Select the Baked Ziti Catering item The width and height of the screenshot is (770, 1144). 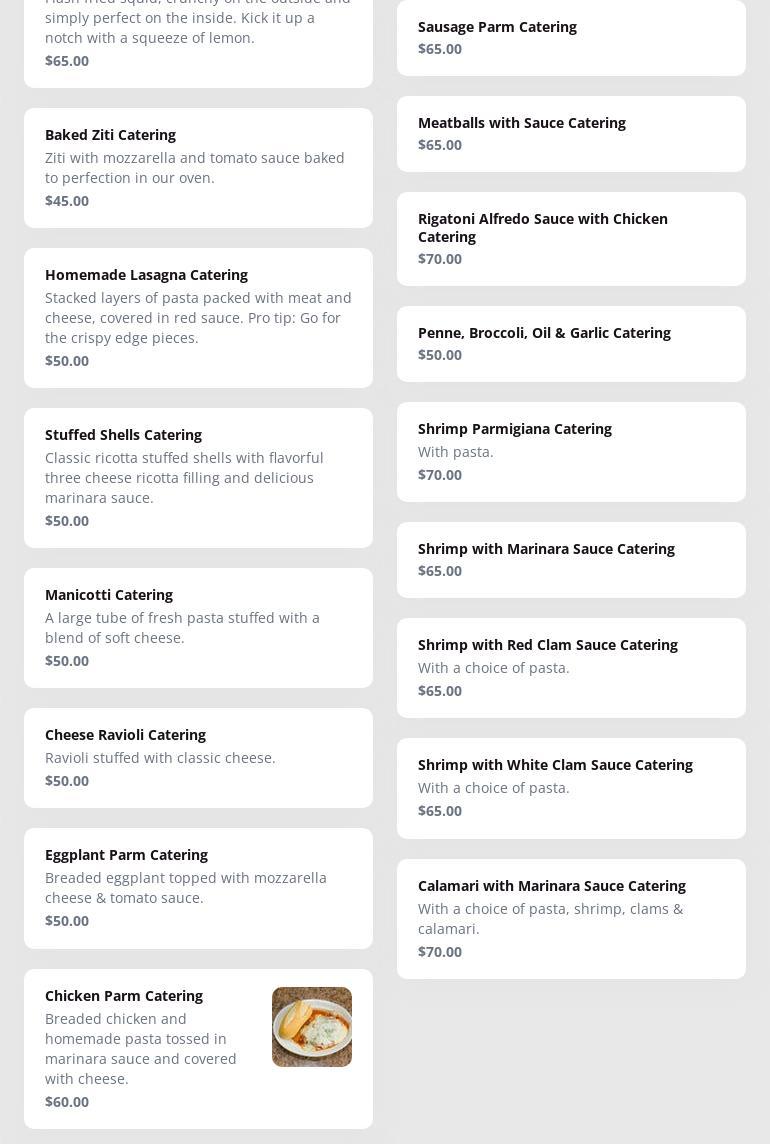pos(199,168)
